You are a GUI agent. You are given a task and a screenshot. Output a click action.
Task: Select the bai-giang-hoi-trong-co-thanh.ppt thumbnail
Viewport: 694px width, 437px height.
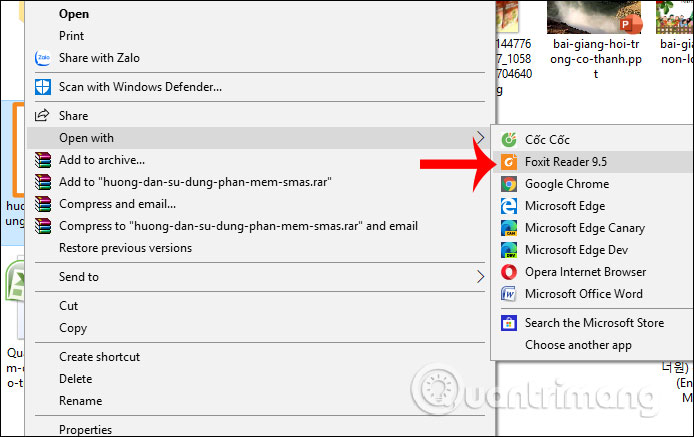tap(595, 17)
